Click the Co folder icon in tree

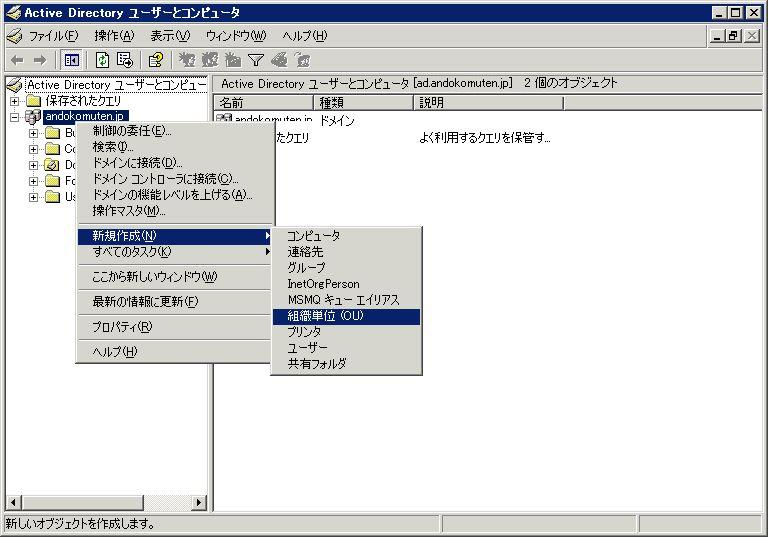click(52, 149)
